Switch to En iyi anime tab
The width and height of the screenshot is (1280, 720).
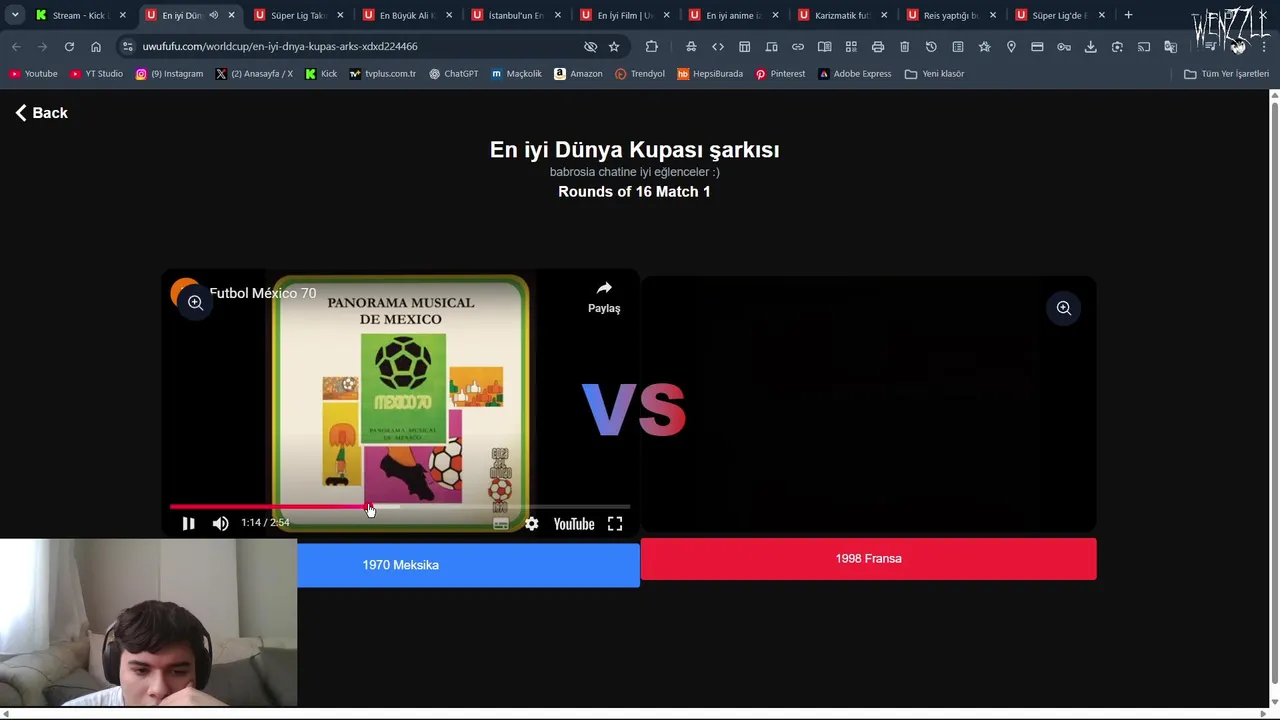[x=733, y=15]
